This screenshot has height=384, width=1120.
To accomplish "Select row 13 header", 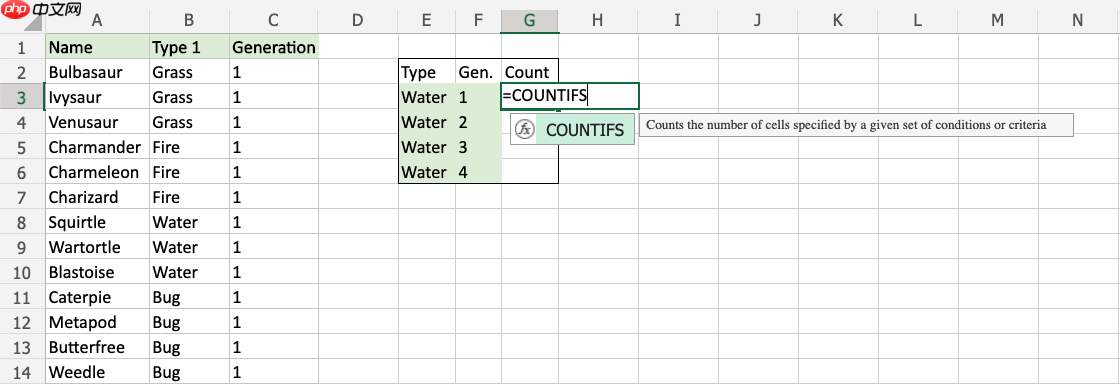I will tap(22, 347).
